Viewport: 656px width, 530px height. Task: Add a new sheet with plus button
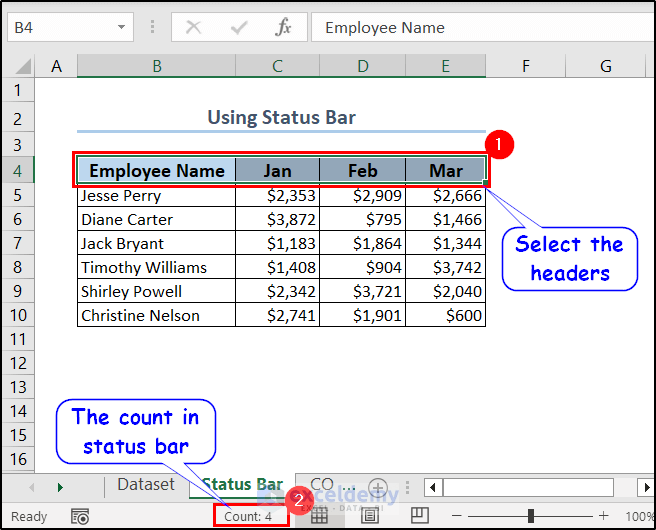(378, 487)
